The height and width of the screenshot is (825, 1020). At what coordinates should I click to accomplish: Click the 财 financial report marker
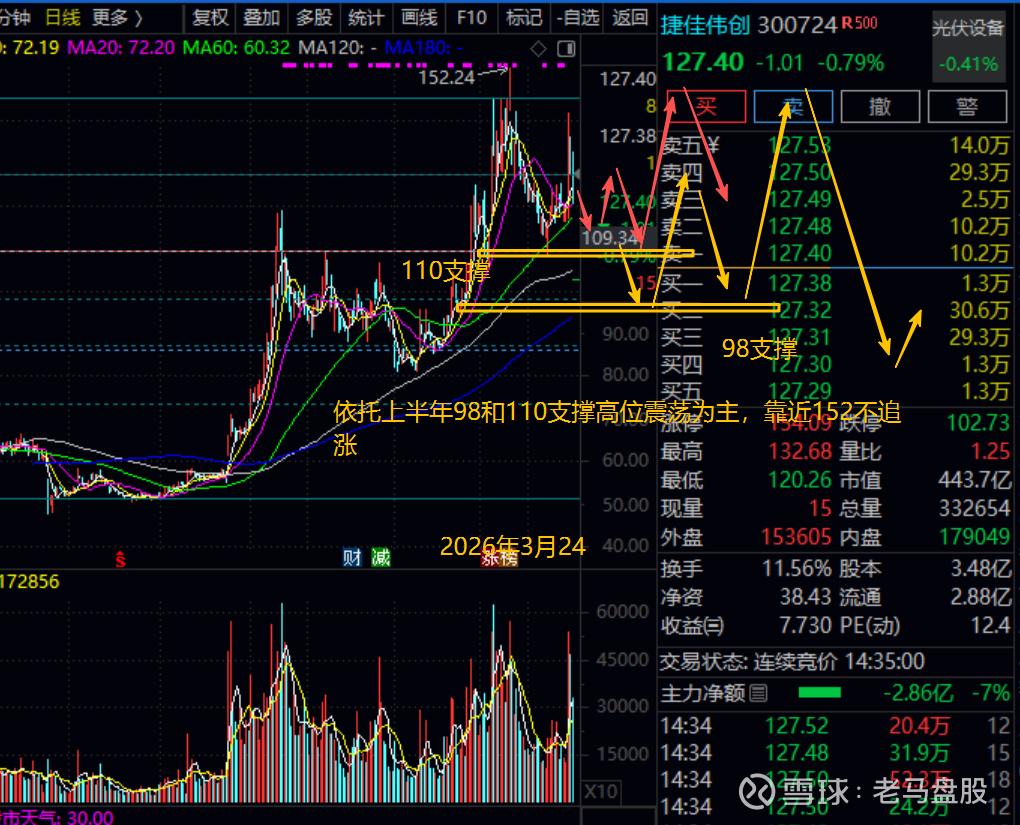coord(352,558)
